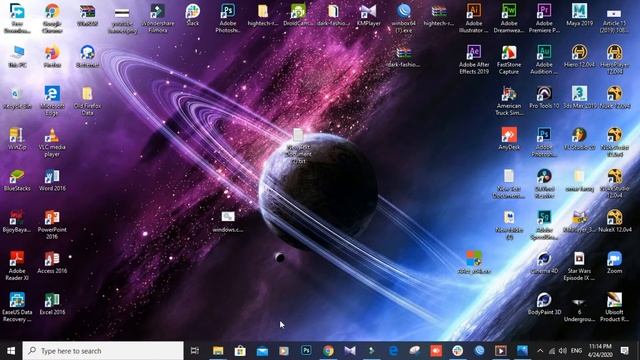Launch Wondershare Filmora from desktop
640x360 pixels.
158,18
